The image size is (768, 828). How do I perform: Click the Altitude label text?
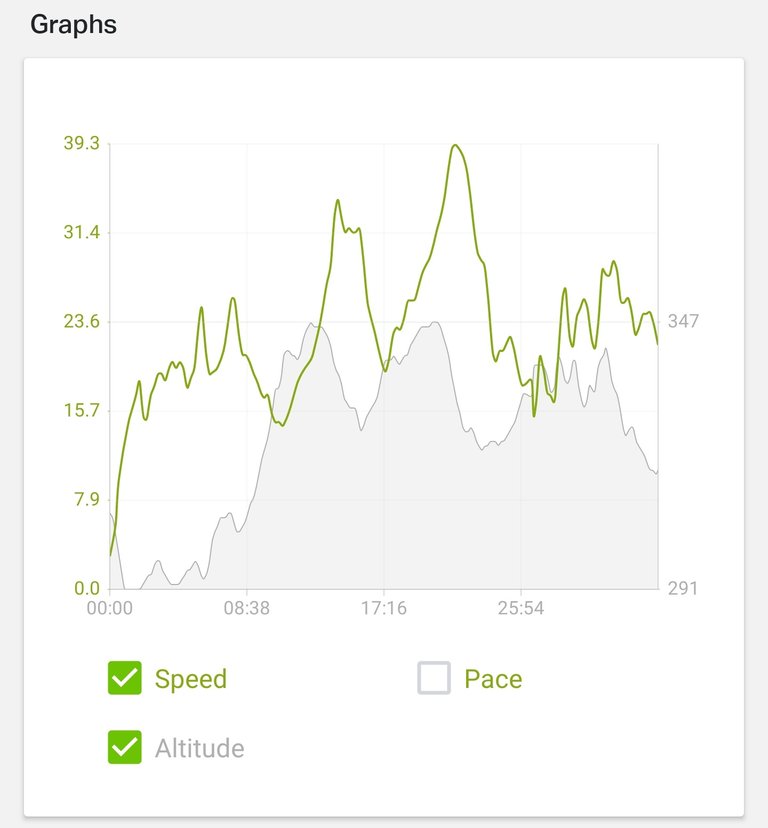click(x=199, y=748)
